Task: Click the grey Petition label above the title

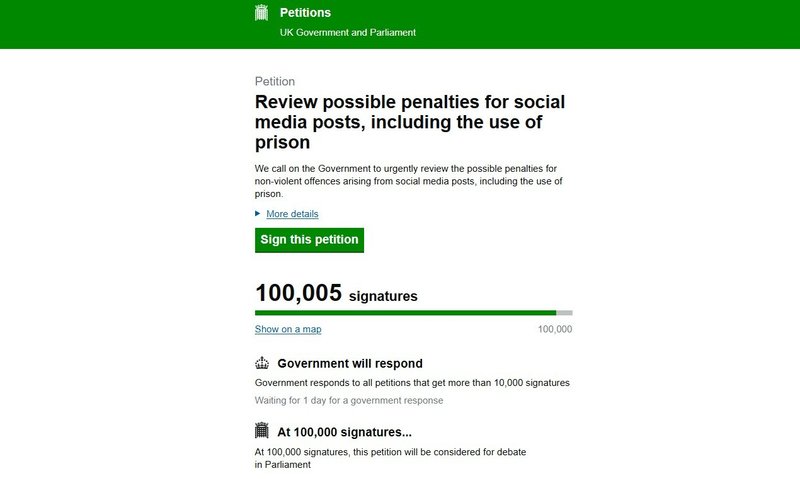Action: [x=275, y=81]
